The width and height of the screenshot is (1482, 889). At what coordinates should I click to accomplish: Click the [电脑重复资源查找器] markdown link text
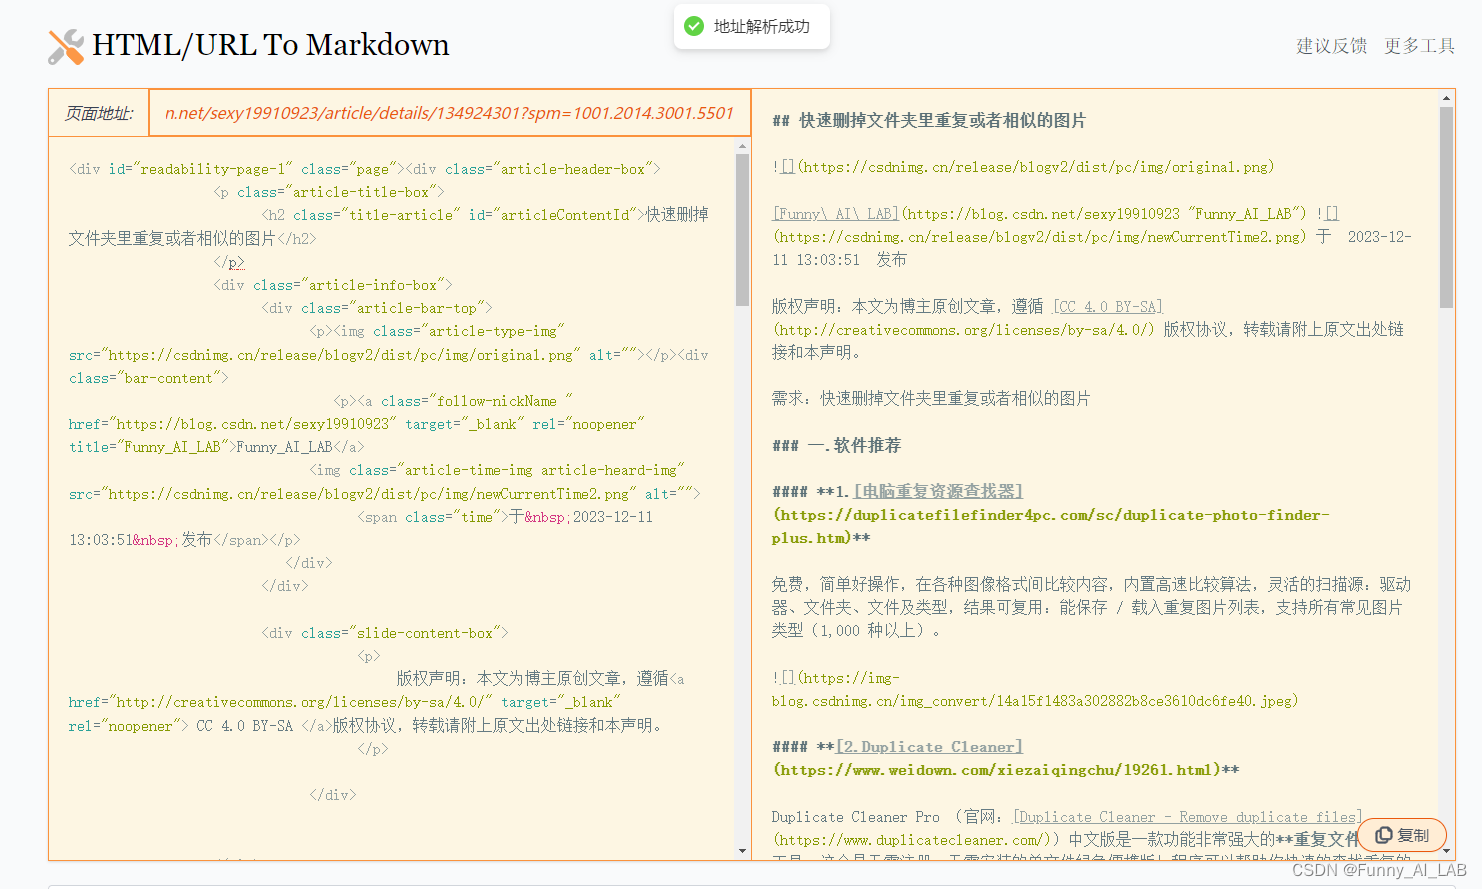pyautogui.click(x=938, y=491)
